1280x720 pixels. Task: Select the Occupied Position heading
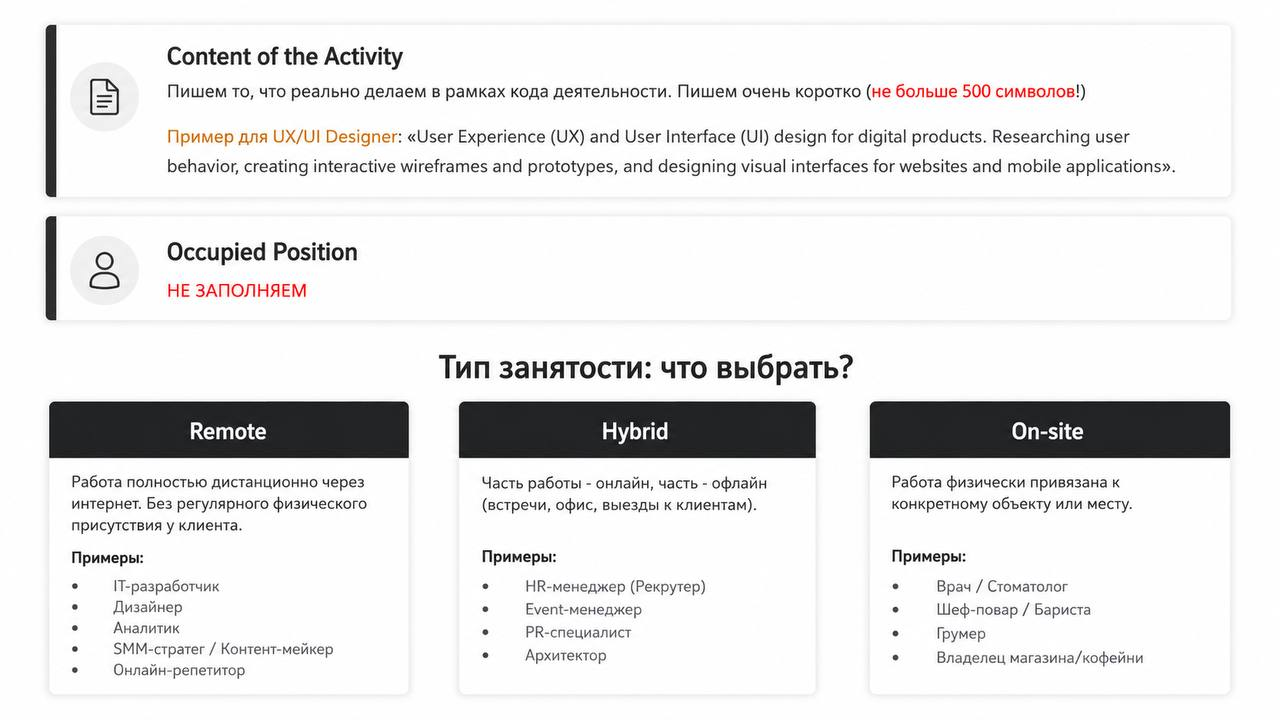262,252
